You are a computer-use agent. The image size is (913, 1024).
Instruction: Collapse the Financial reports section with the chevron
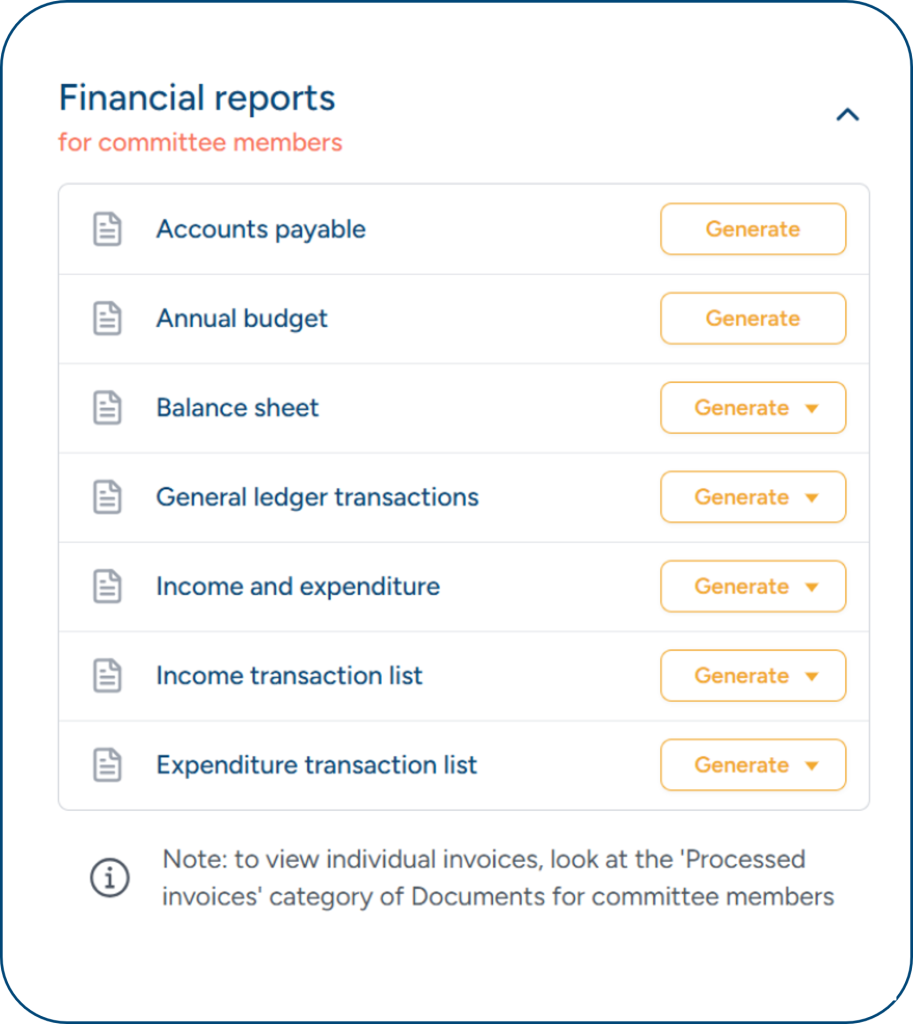click(x=847, y=115)
